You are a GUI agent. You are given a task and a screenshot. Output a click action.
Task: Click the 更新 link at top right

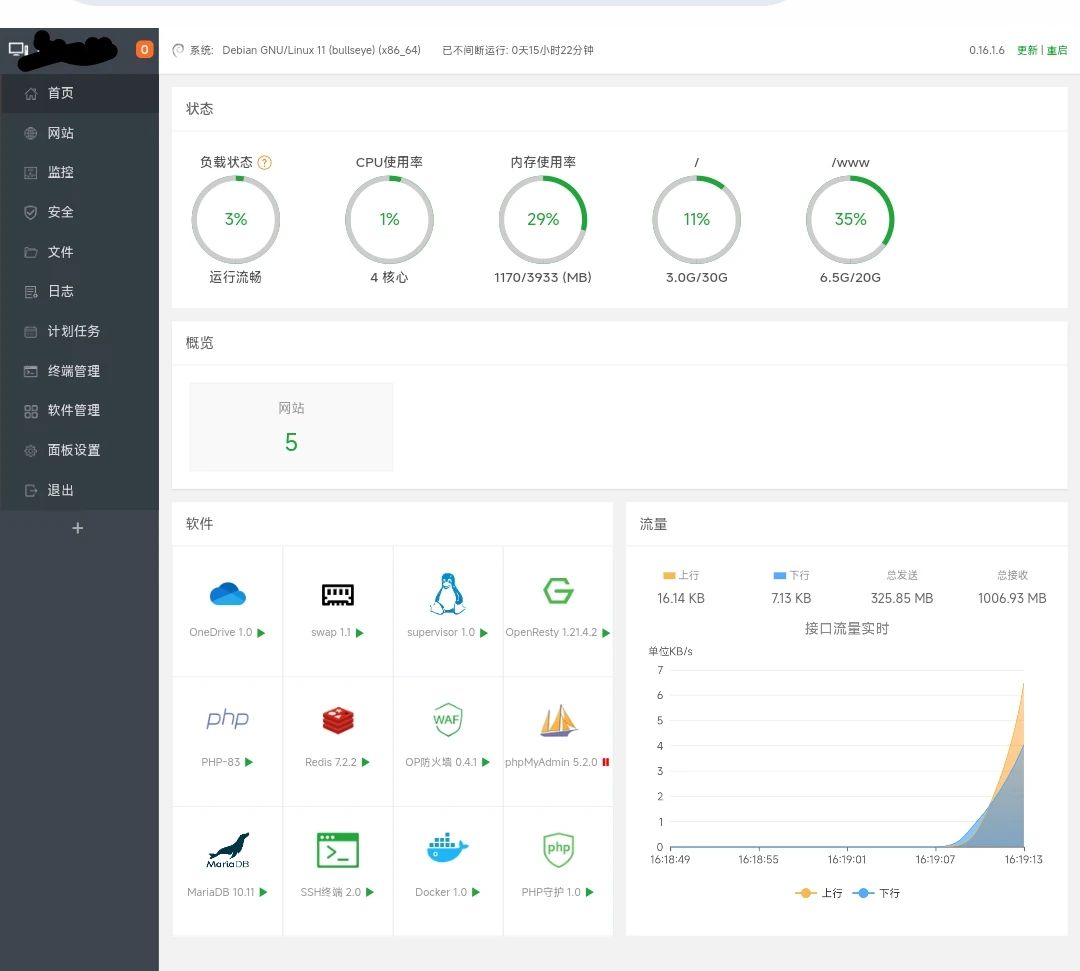[1027, 50]
